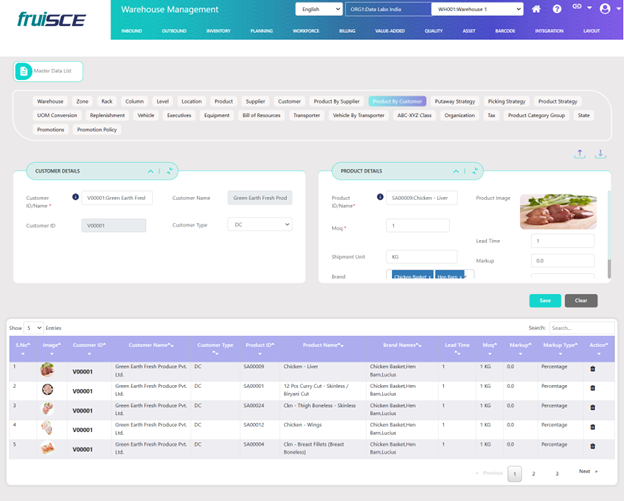This screenshot has width=624, height=501.
Task: Click the upload icon above product details
Action: (x=580, y=154)
